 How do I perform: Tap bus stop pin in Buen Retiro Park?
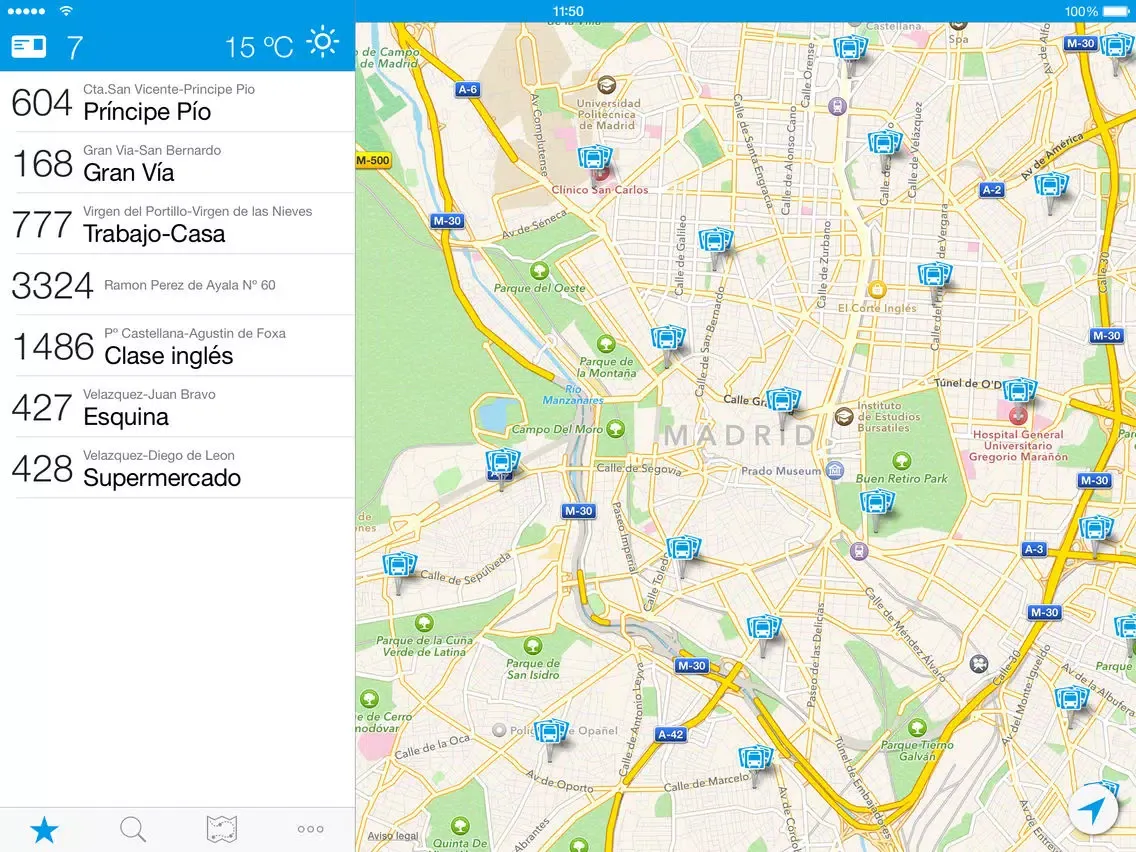(x=877, y=505)
